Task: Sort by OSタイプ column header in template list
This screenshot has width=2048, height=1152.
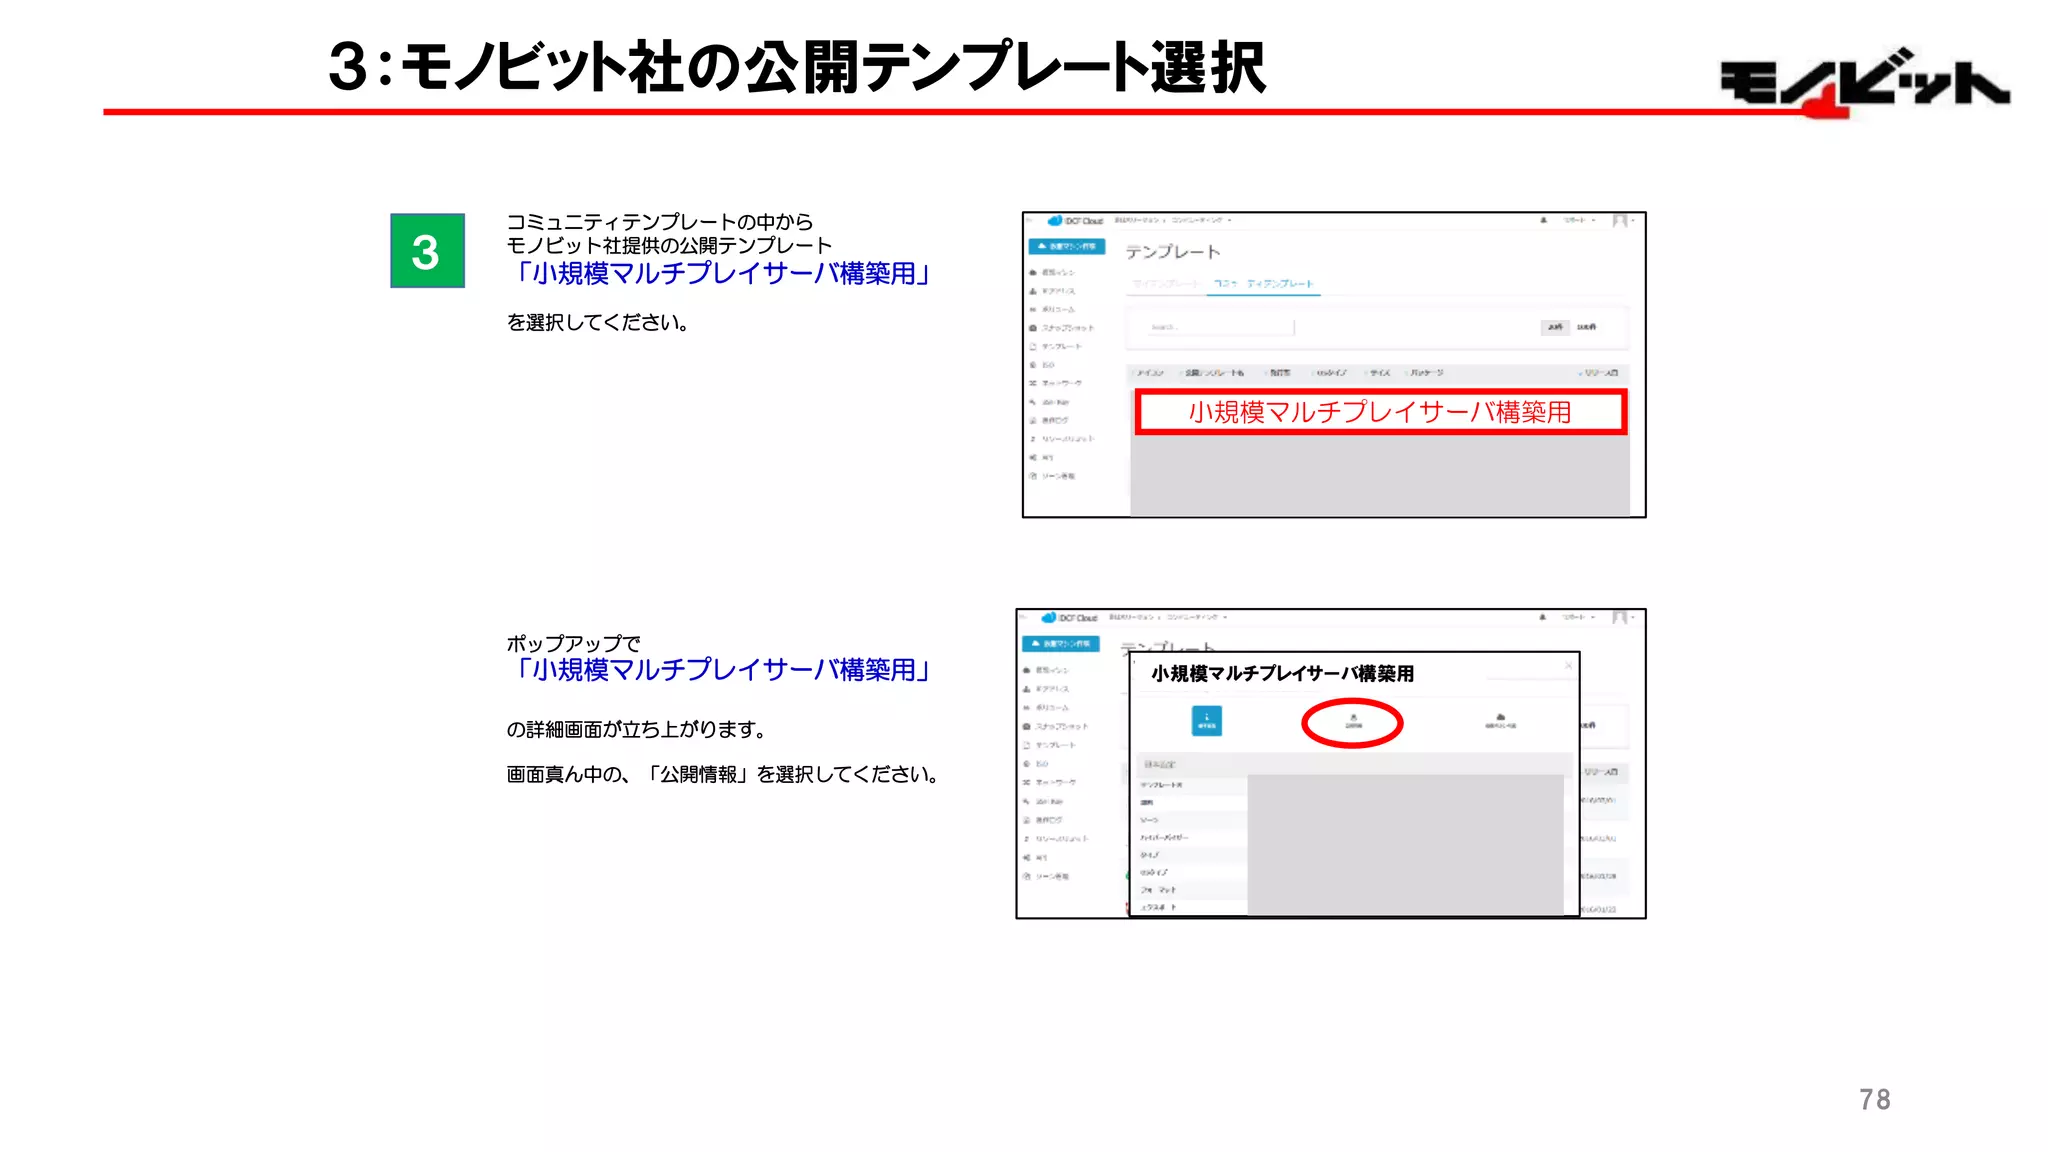Action: [1330, 373]
